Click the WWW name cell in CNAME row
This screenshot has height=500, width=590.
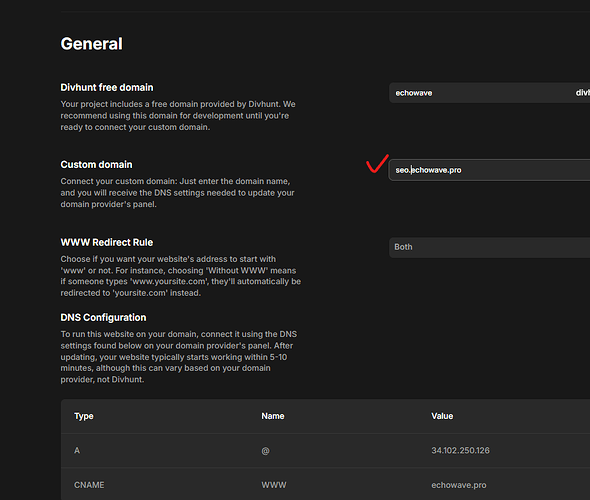tap(274, 485)
